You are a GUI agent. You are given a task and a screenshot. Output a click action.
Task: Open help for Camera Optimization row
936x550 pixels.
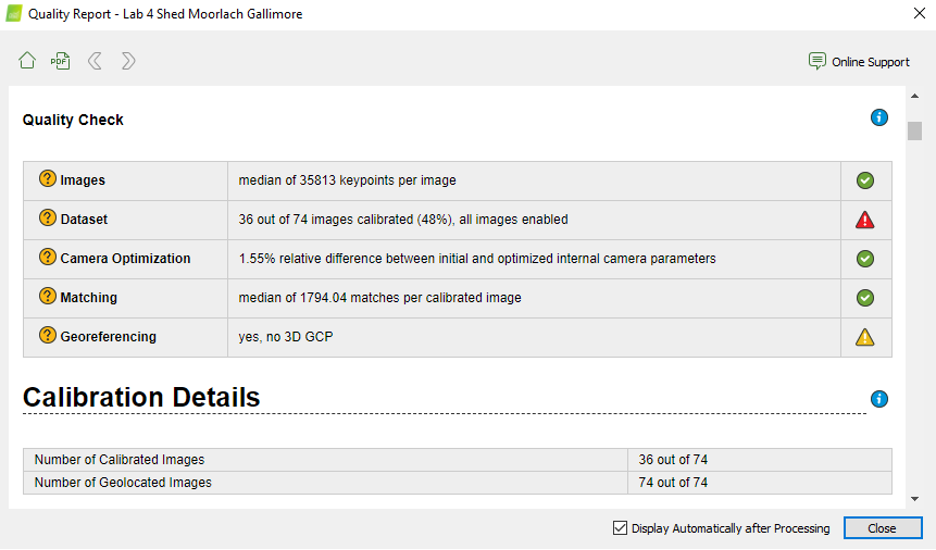click(47, 257)
